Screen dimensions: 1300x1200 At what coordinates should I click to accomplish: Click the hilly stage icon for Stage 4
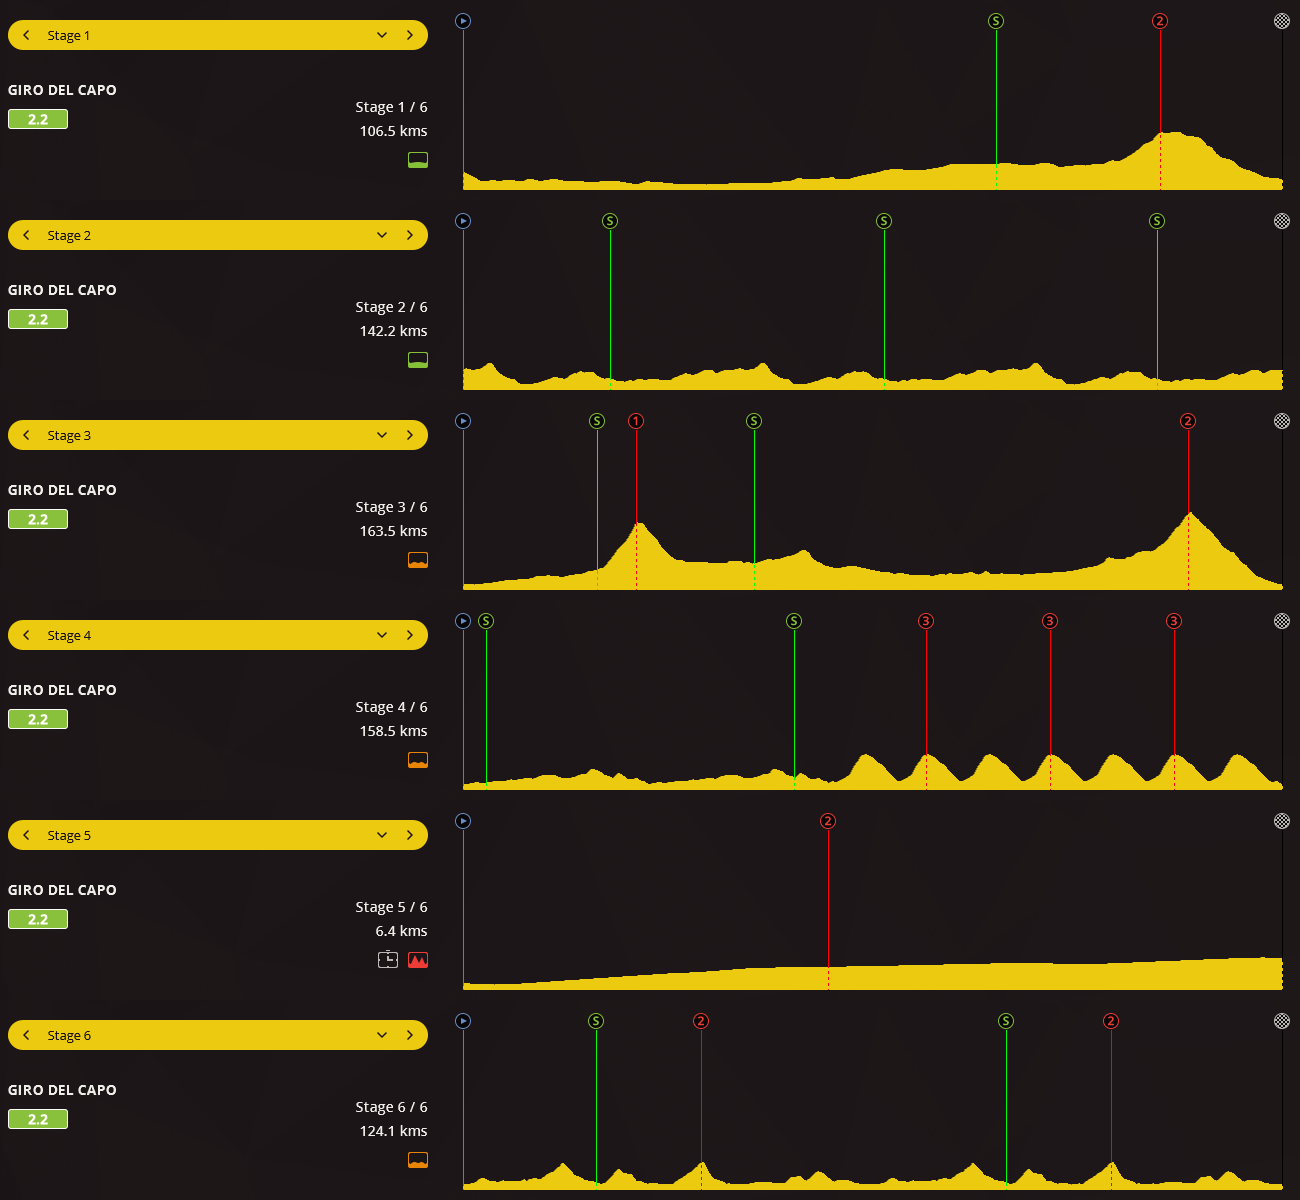coord(418,760)
